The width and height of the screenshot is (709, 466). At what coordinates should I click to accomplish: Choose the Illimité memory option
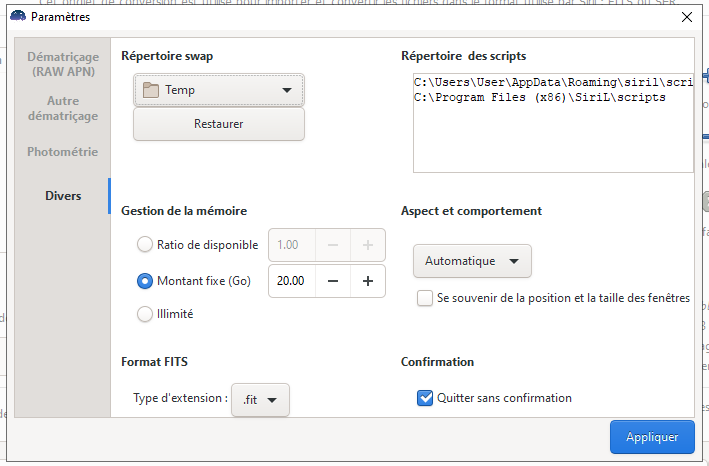click(145, 314)
